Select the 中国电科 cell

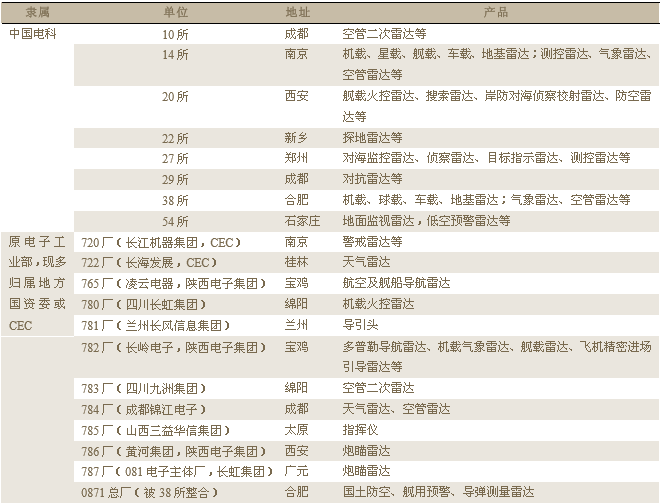point(32,34)
